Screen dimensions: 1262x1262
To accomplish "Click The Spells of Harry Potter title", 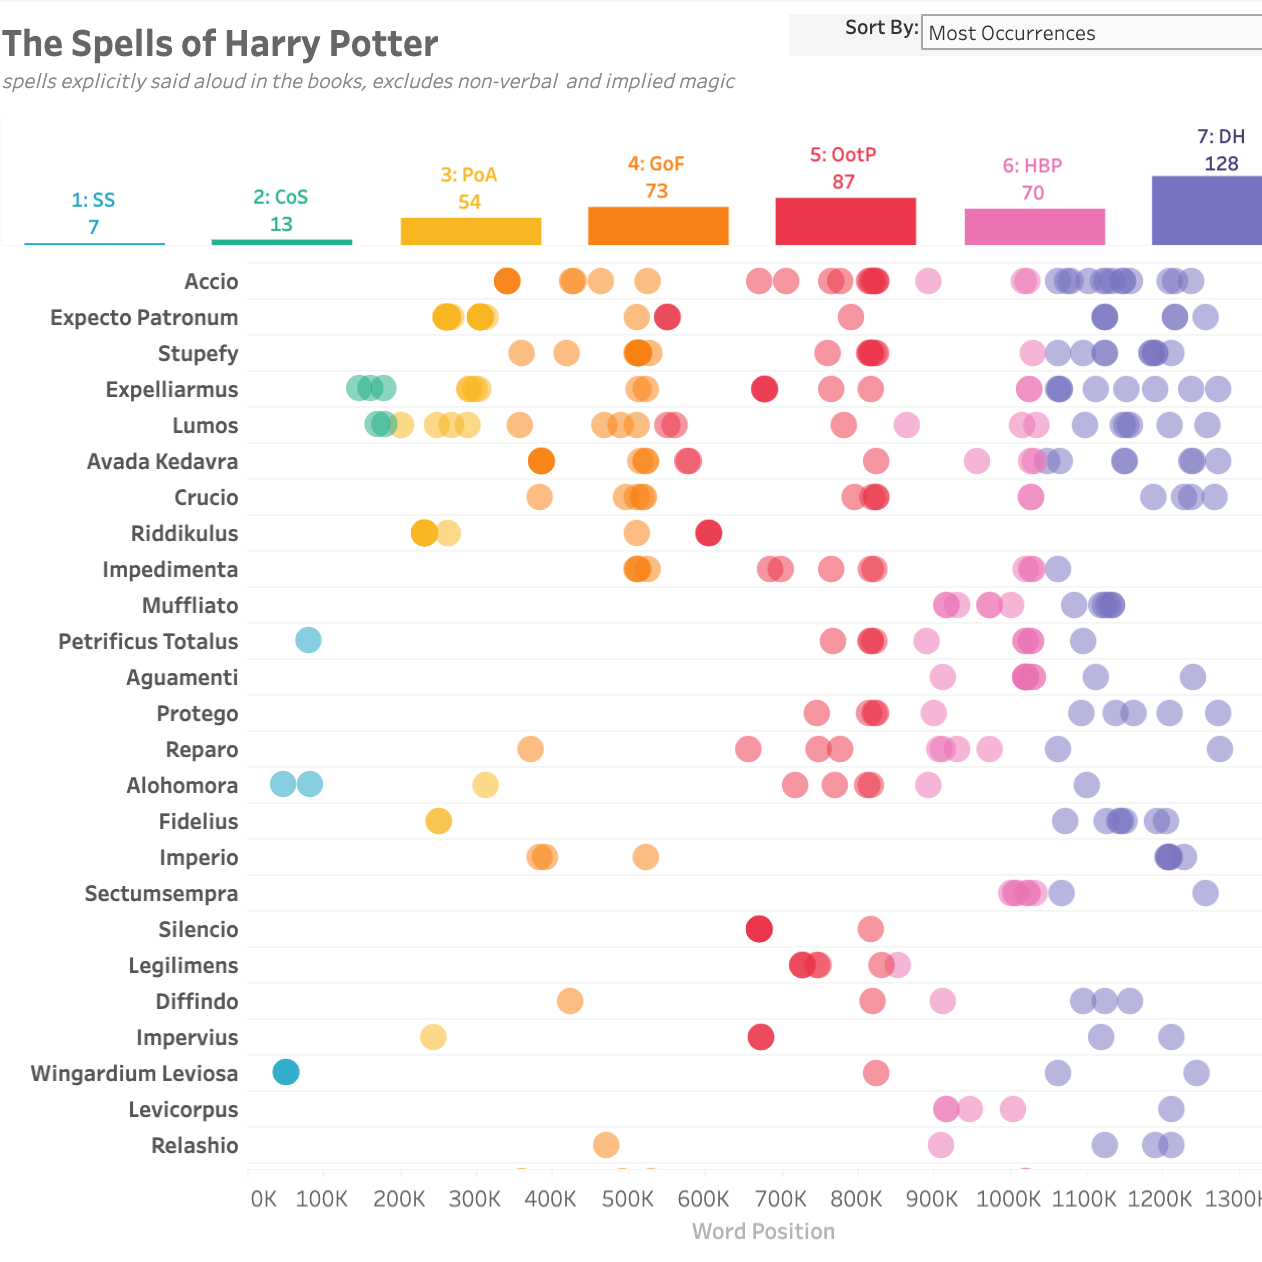I will click(x=220, y=44).
